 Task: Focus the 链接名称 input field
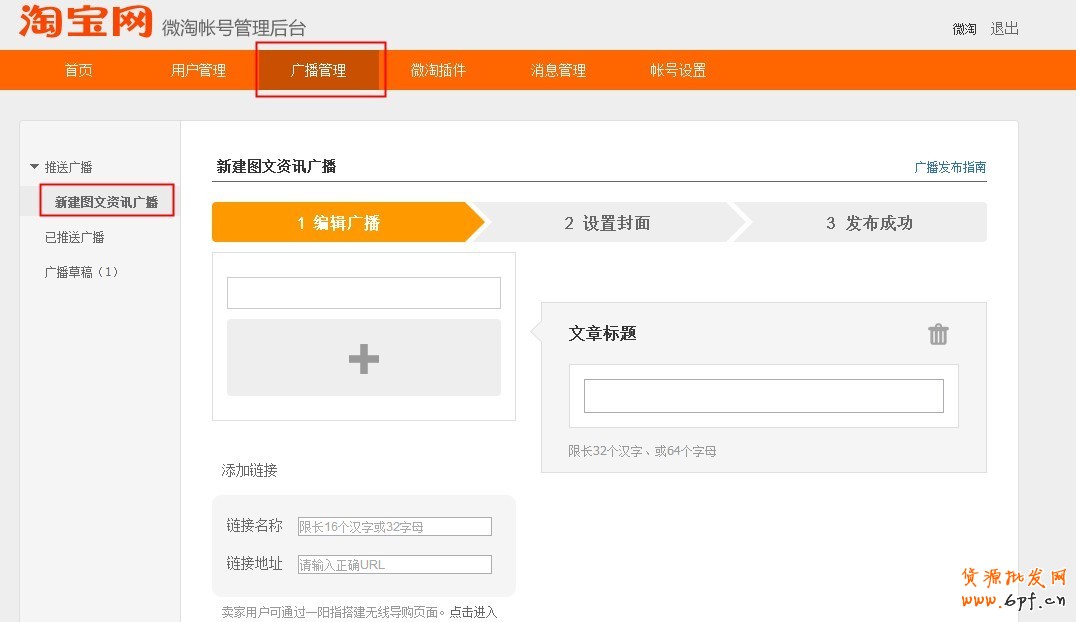(394, 526)
